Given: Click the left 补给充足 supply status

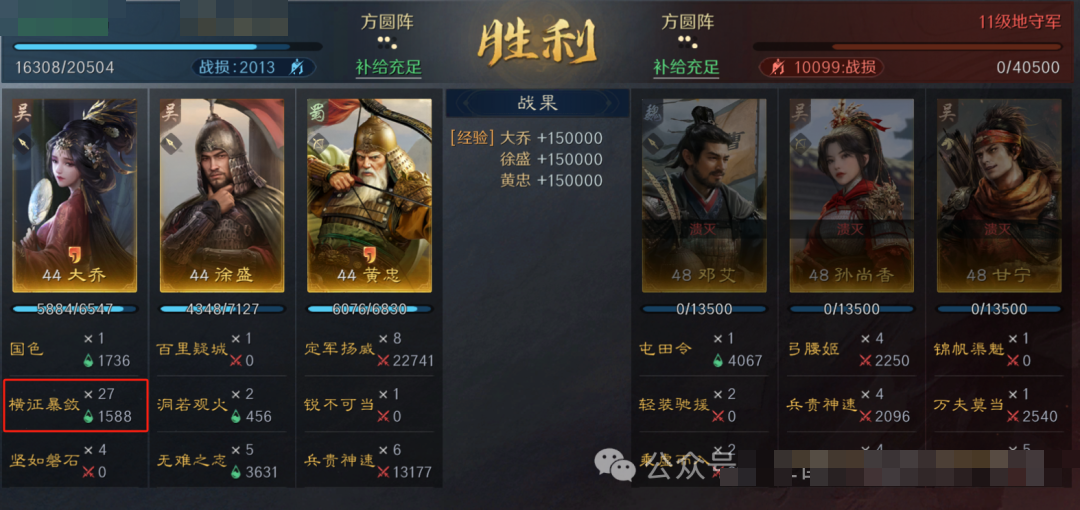Looking at the screenshot, I should (x=388, y=68).
